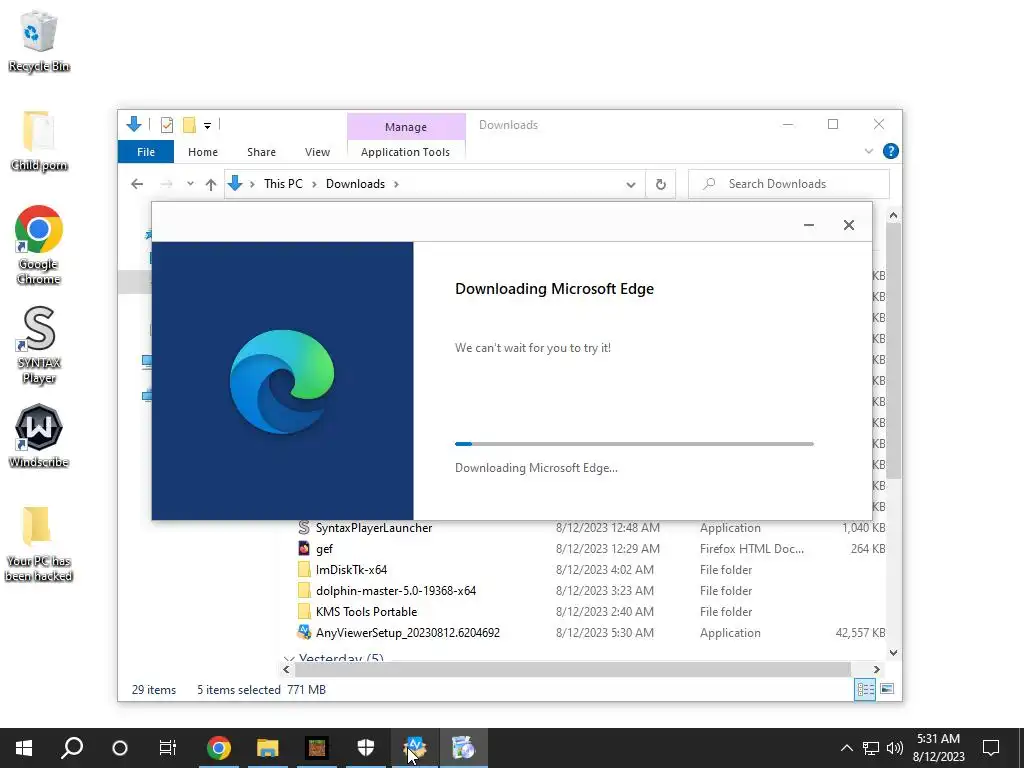This screenshot has width=1024, height=768.
Task: Switch to Large icons view in the status bar
Action: [887, 689]
